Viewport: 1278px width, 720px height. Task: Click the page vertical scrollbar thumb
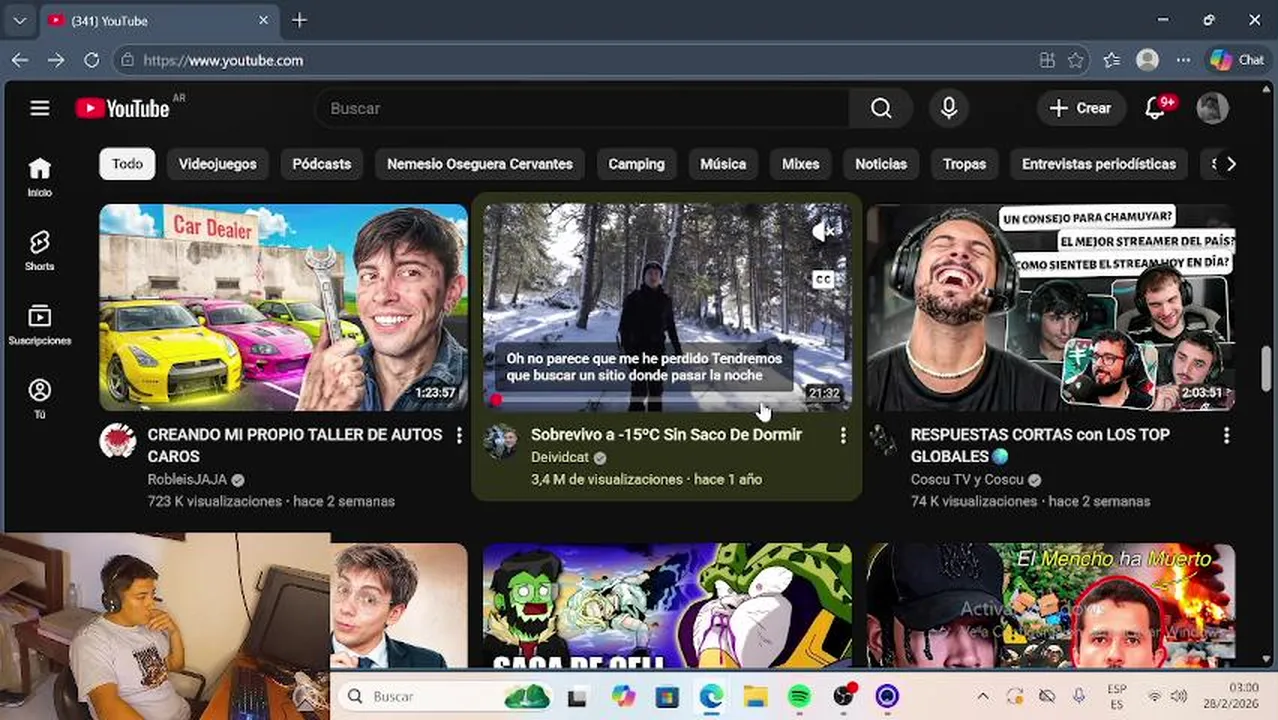tap(1267, 370)
